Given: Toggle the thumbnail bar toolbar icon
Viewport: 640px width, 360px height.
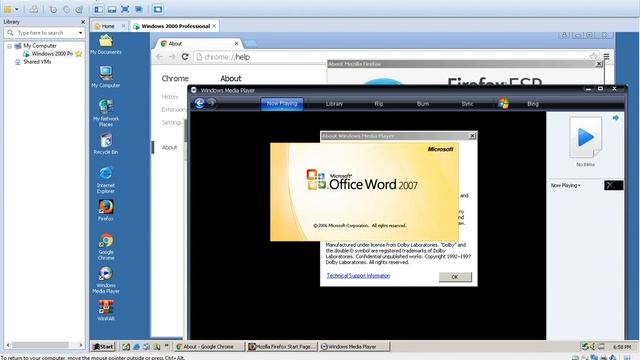Looking at the screenshot, I should pyautogui.click(x=112, y=9).
